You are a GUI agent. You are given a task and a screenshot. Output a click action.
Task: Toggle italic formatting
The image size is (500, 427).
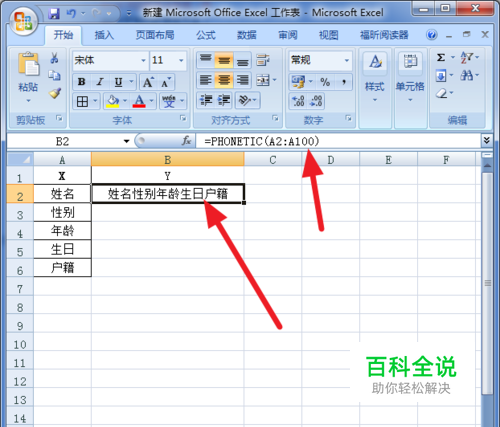pyautogui.click(x=99, y=82)
